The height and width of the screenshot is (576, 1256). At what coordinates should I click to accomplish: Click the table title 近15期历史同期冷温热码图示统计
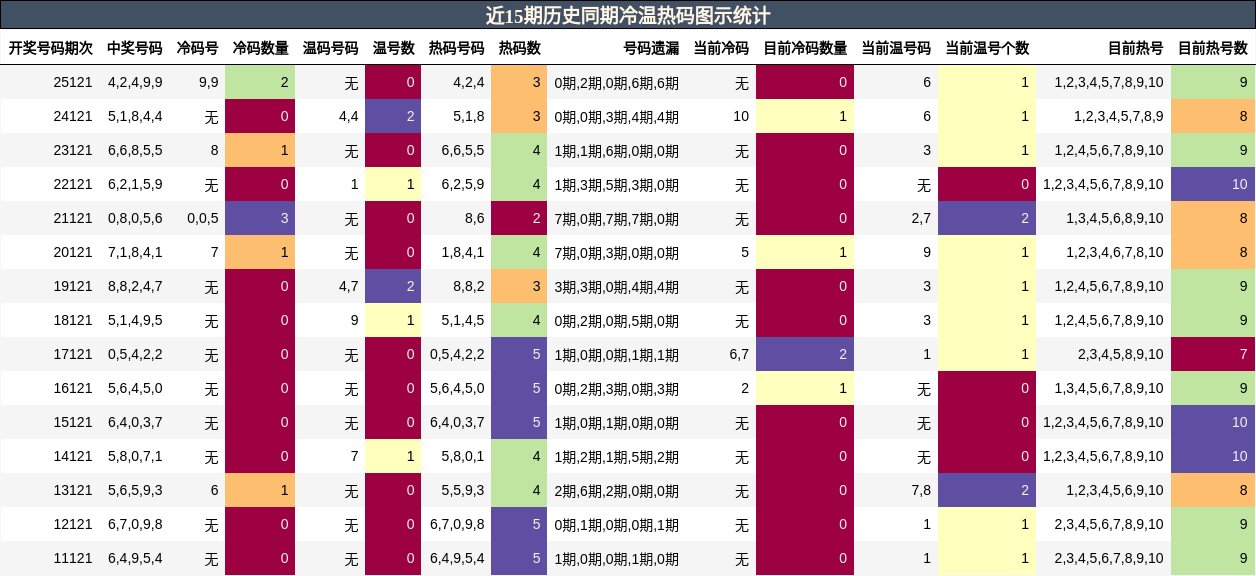click(x=628, y=15)
